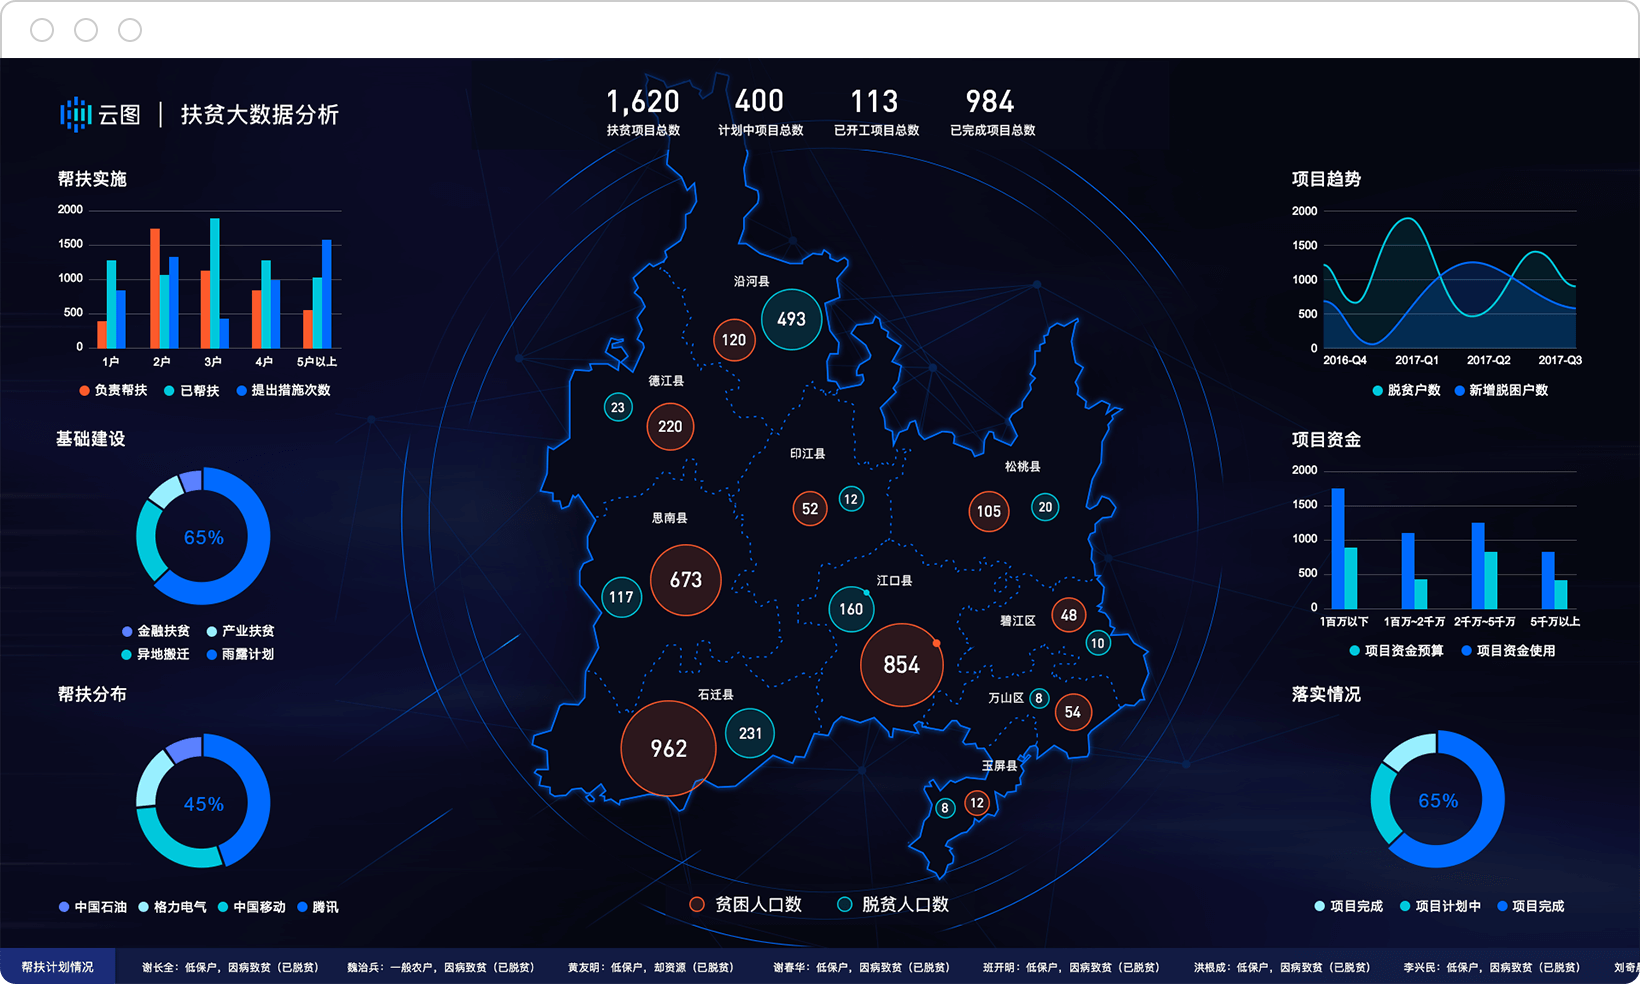Click the 120 bubble in 沿河县
The height and width of the screenshot is (984, 1640).
[x=734, y=340]
